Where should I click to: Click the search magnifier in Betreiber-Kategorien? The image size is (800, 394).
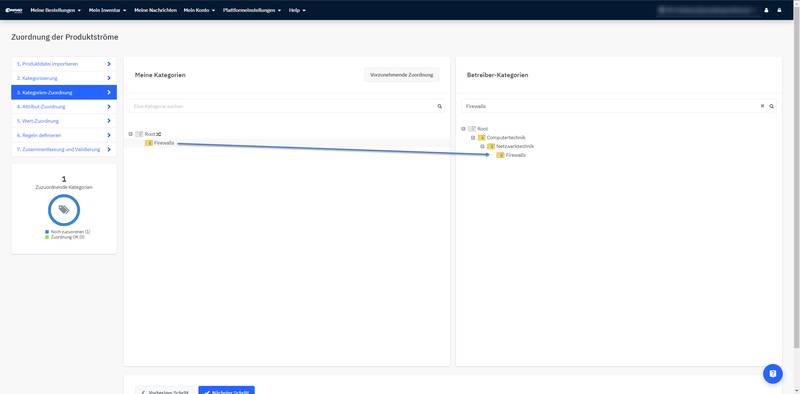[x=771, y=106]
